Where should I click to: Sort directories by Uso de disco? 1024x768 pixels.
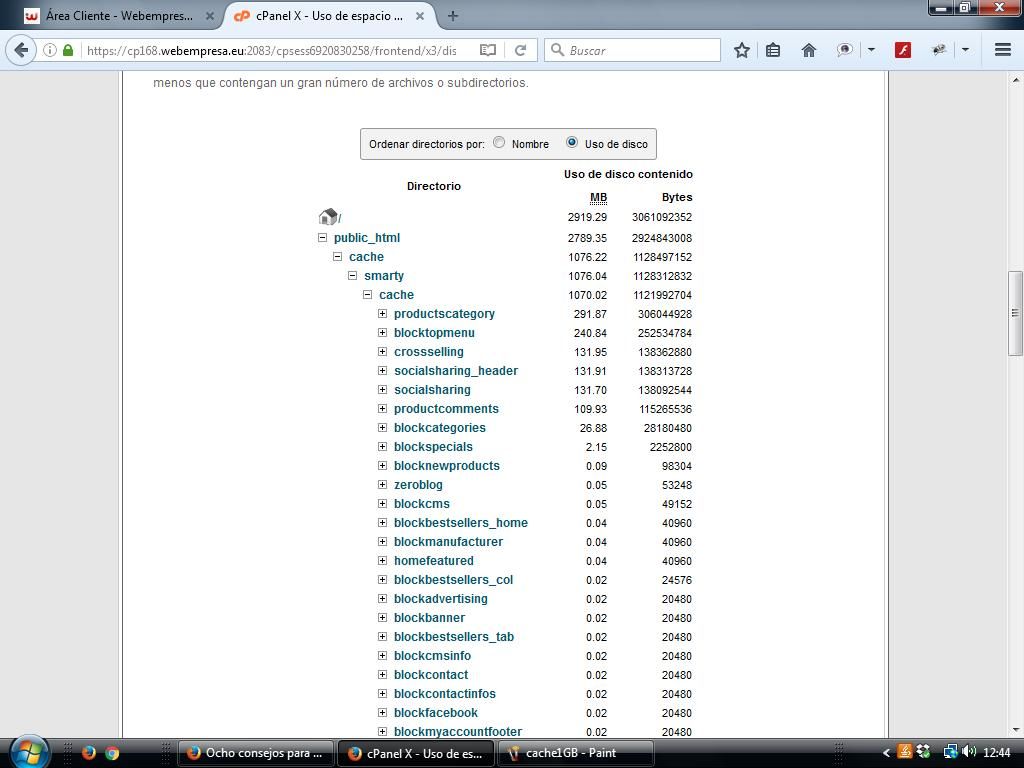(571, 142)
